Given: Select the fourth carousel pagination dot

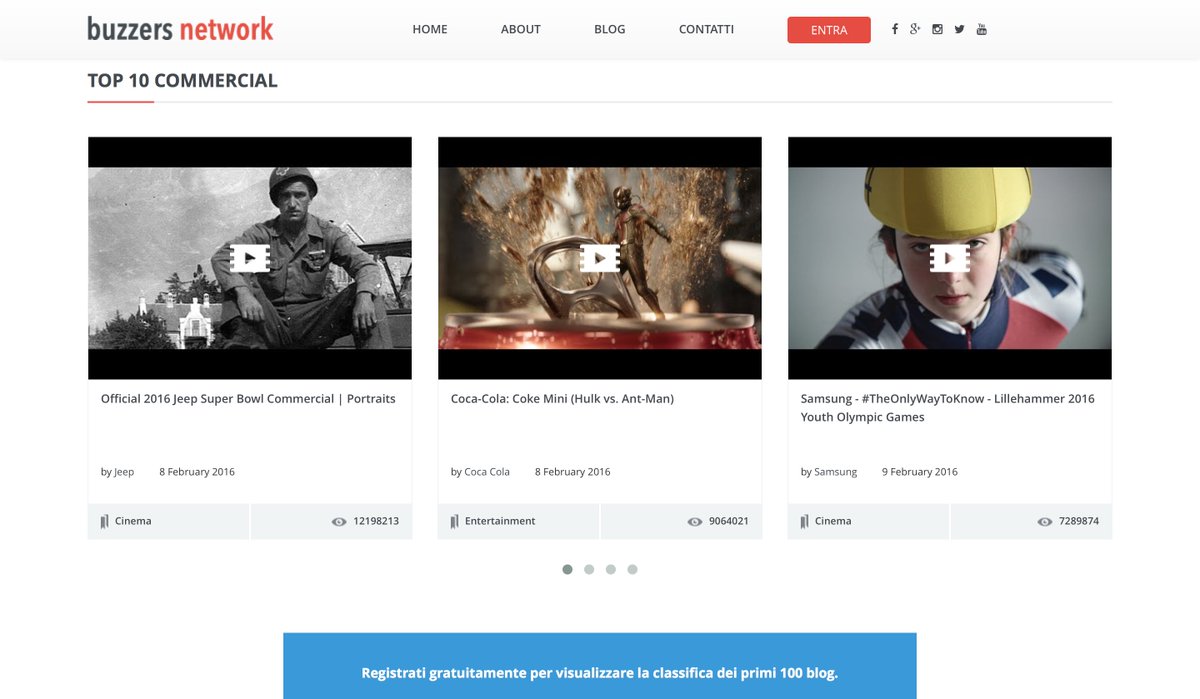Looking at the screenshot, I should [632, 569].
